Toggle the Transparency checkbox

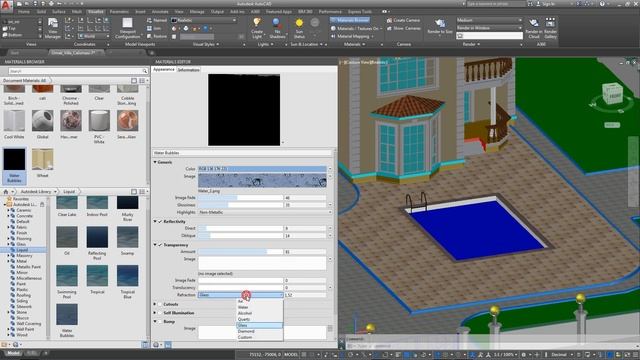click(160, 245)
